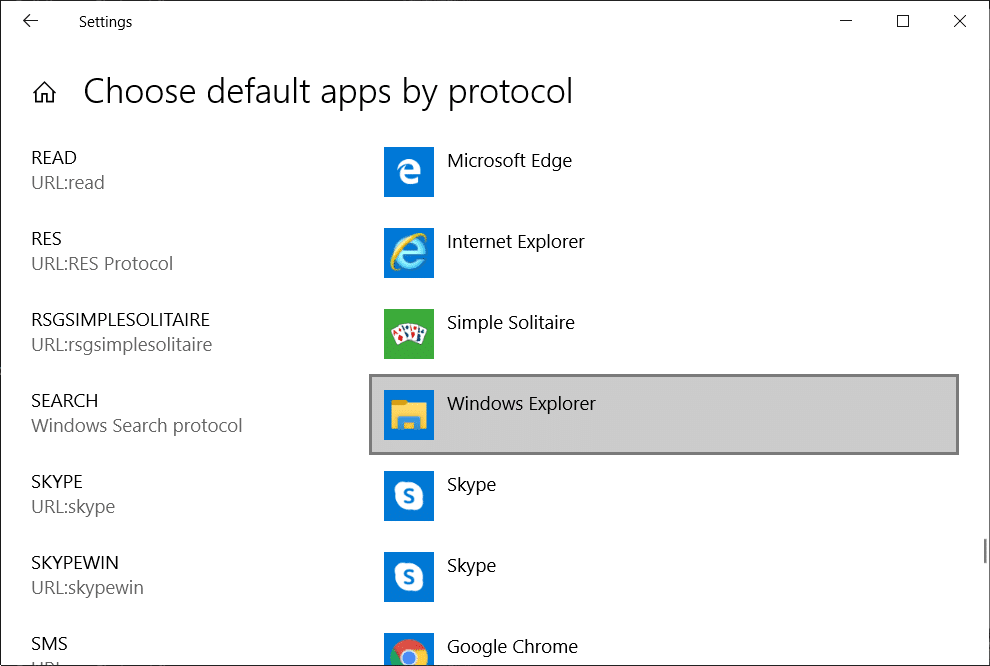The width and height of the screenshot is (990, 666).
Task: Click the Settings window title text
Action: [x=105, y=22]
